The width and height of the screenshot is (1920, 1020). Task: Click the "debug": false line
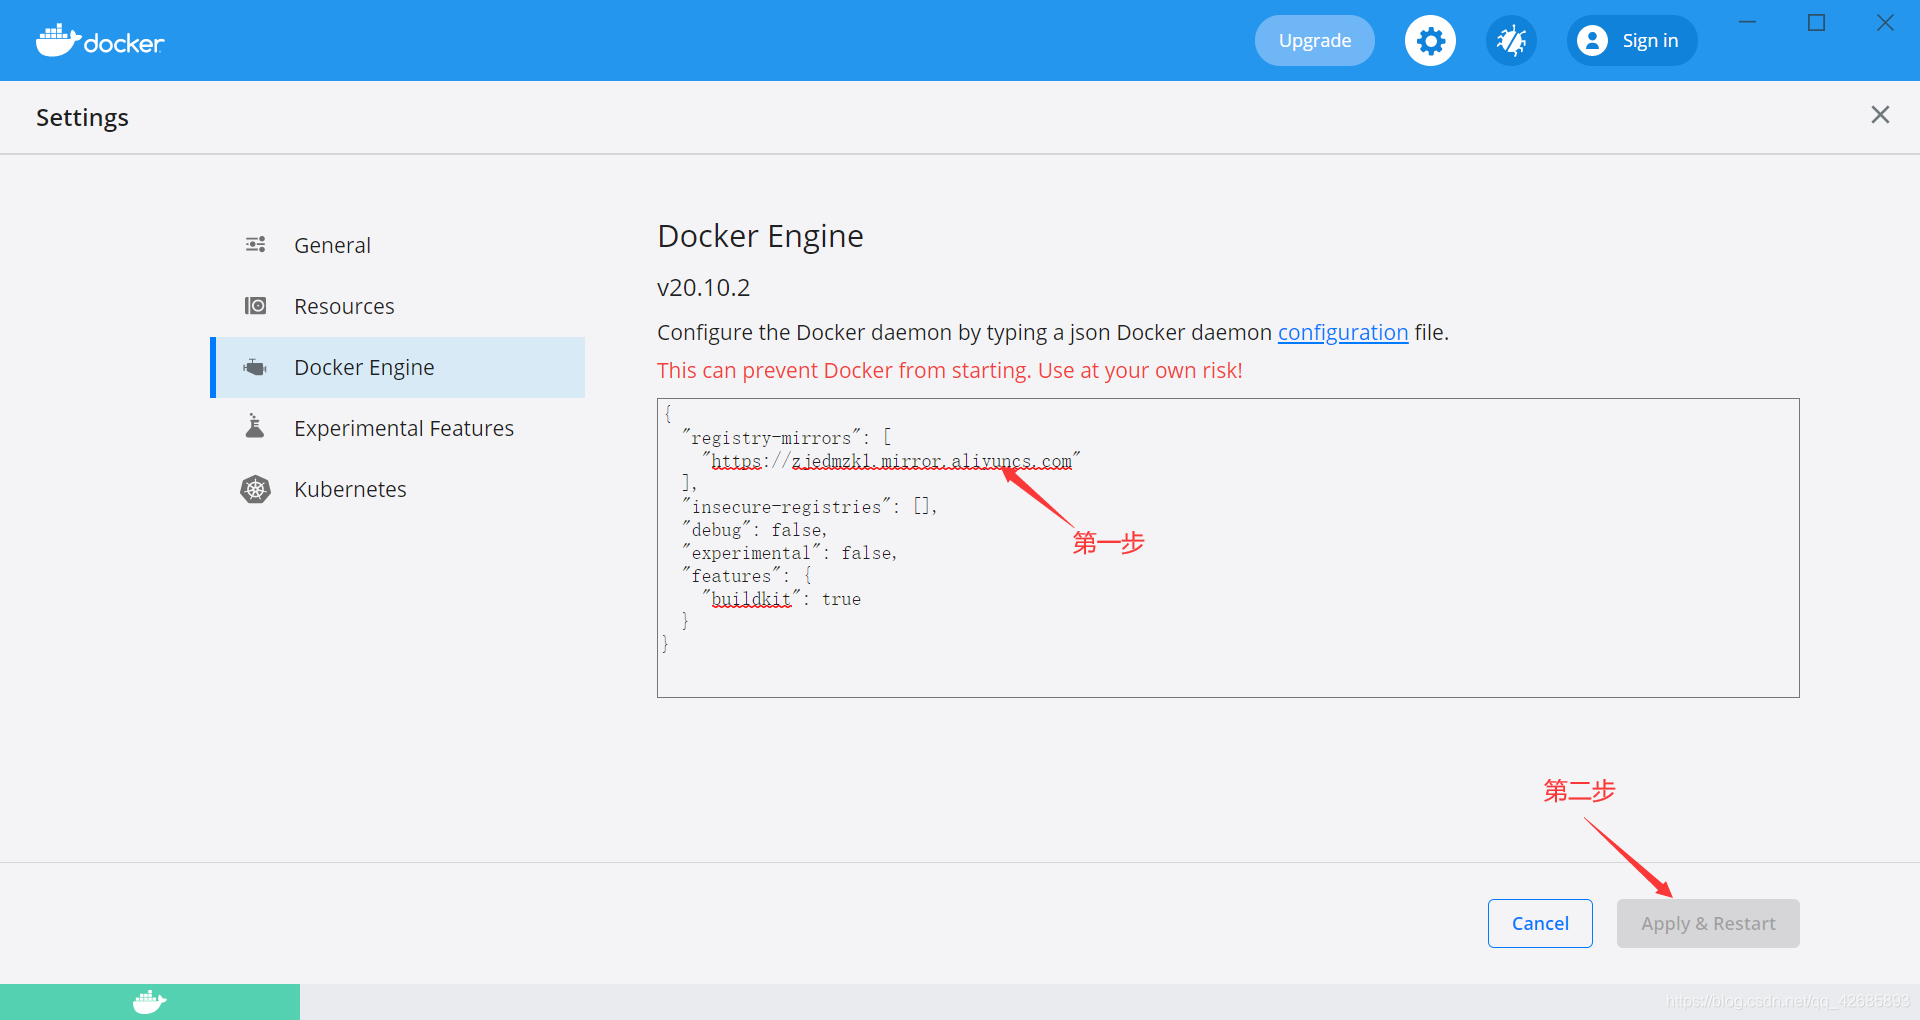(755, 530)
